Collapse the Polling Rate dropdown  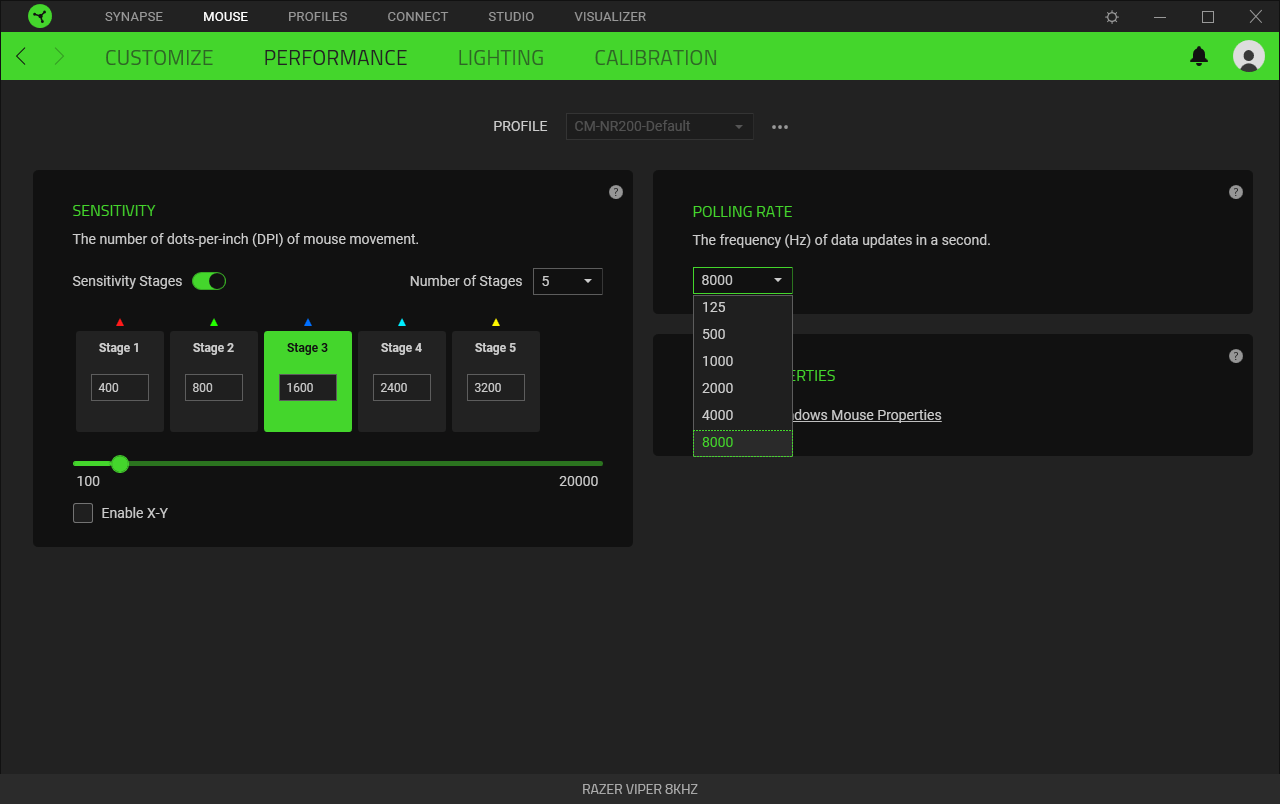pyautogui.click(x=743, y=280)
